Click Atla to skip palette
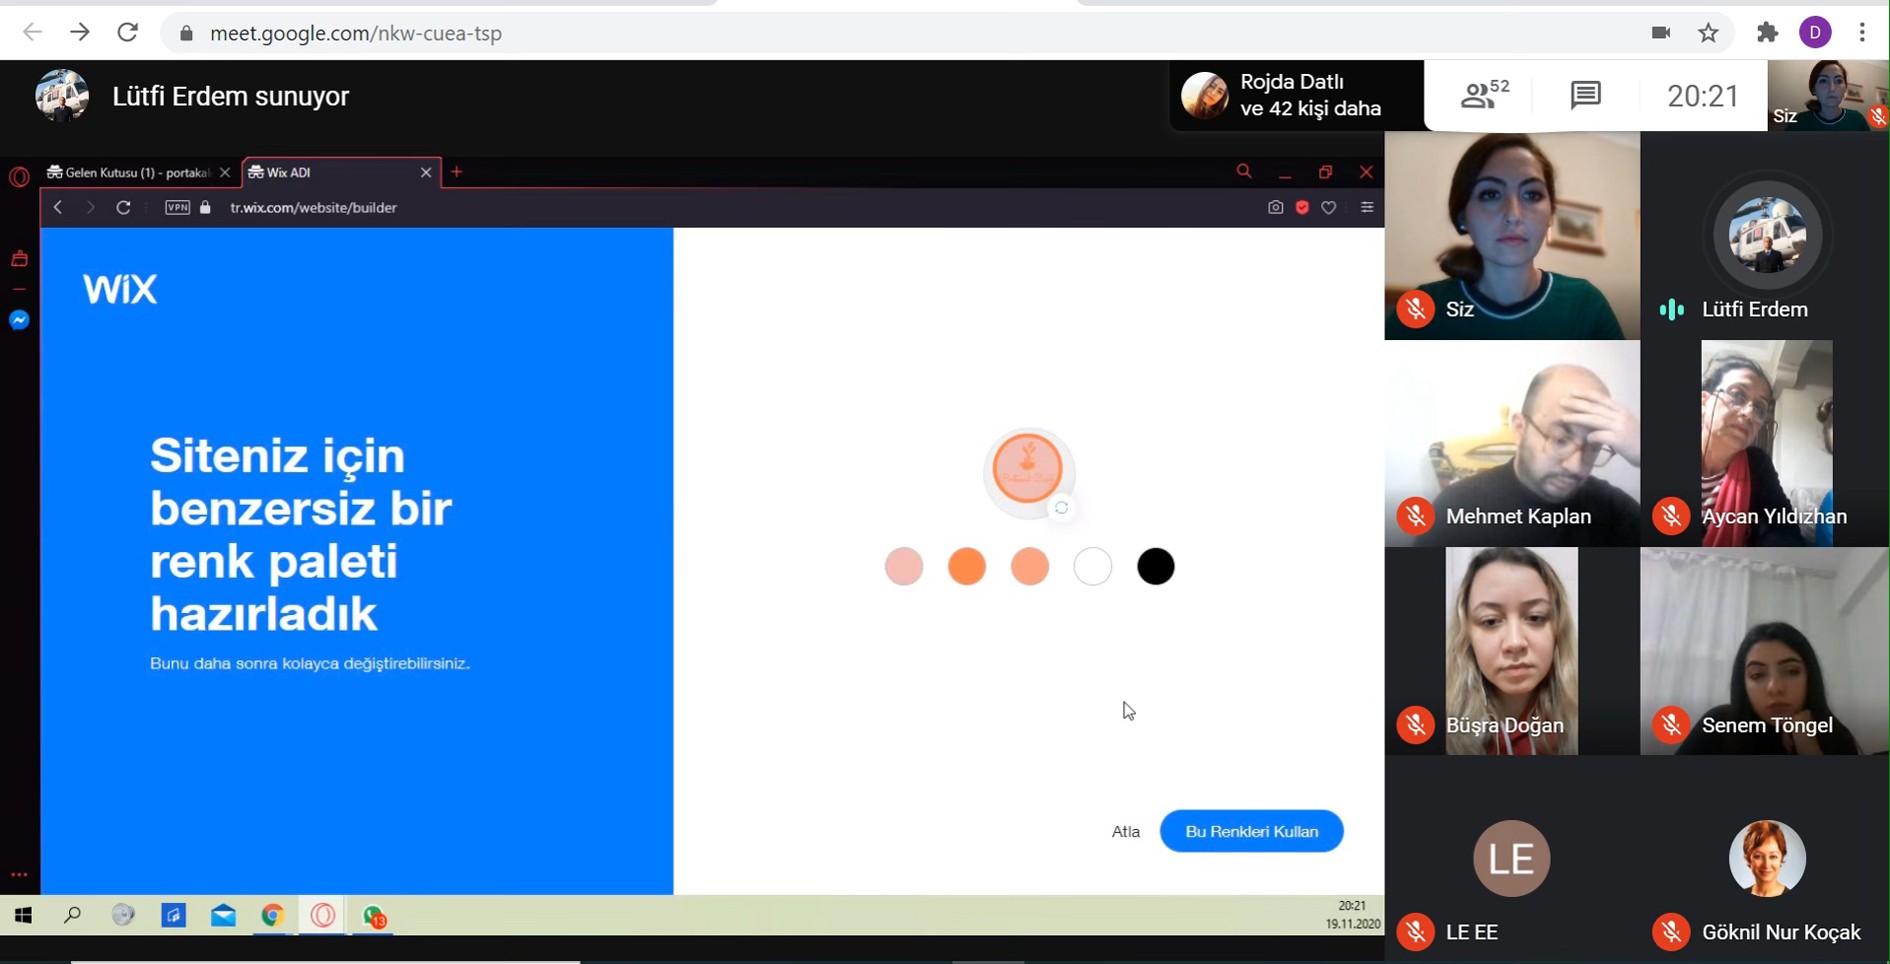The image size is (1890, 964). click(x=1126, y=831)
